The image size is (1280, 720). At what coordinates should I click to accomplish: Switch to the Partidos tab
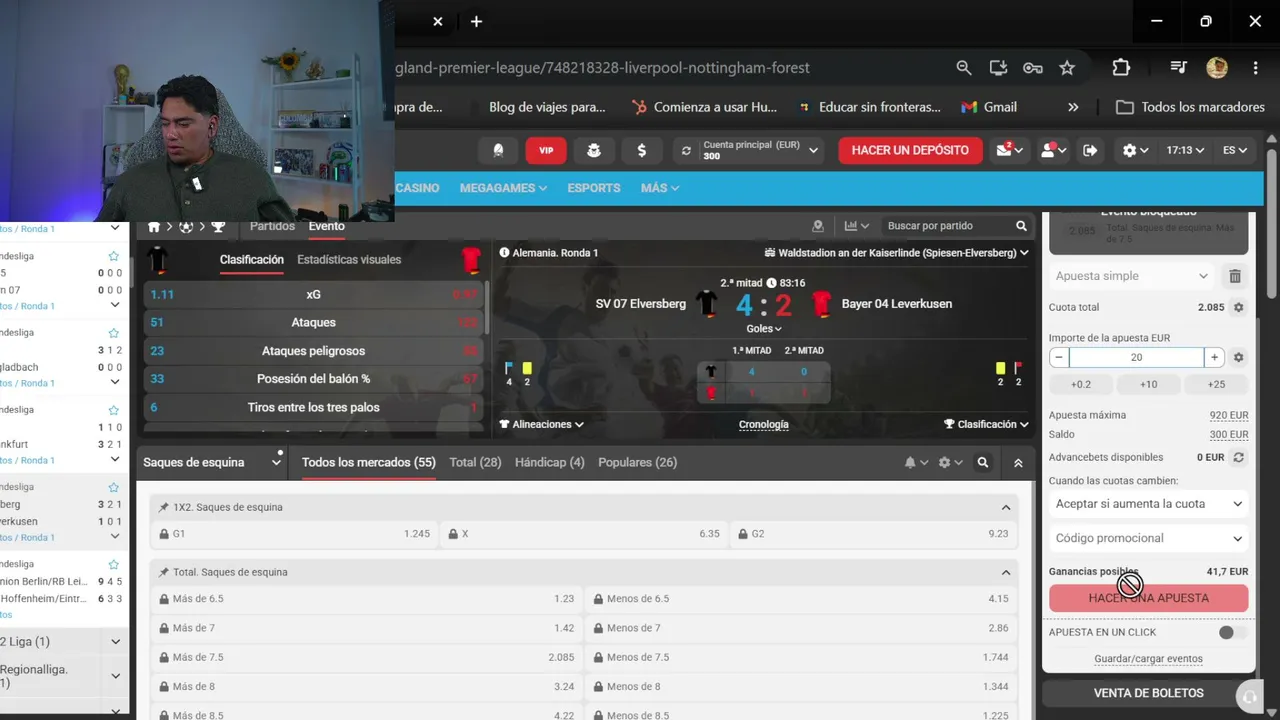pos(272,226)
